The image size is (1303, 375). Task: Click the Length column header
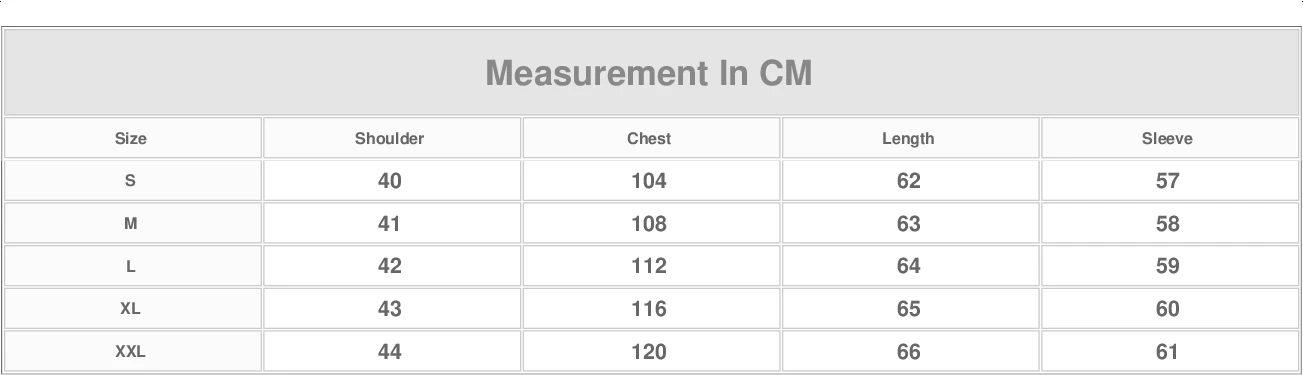908,138
